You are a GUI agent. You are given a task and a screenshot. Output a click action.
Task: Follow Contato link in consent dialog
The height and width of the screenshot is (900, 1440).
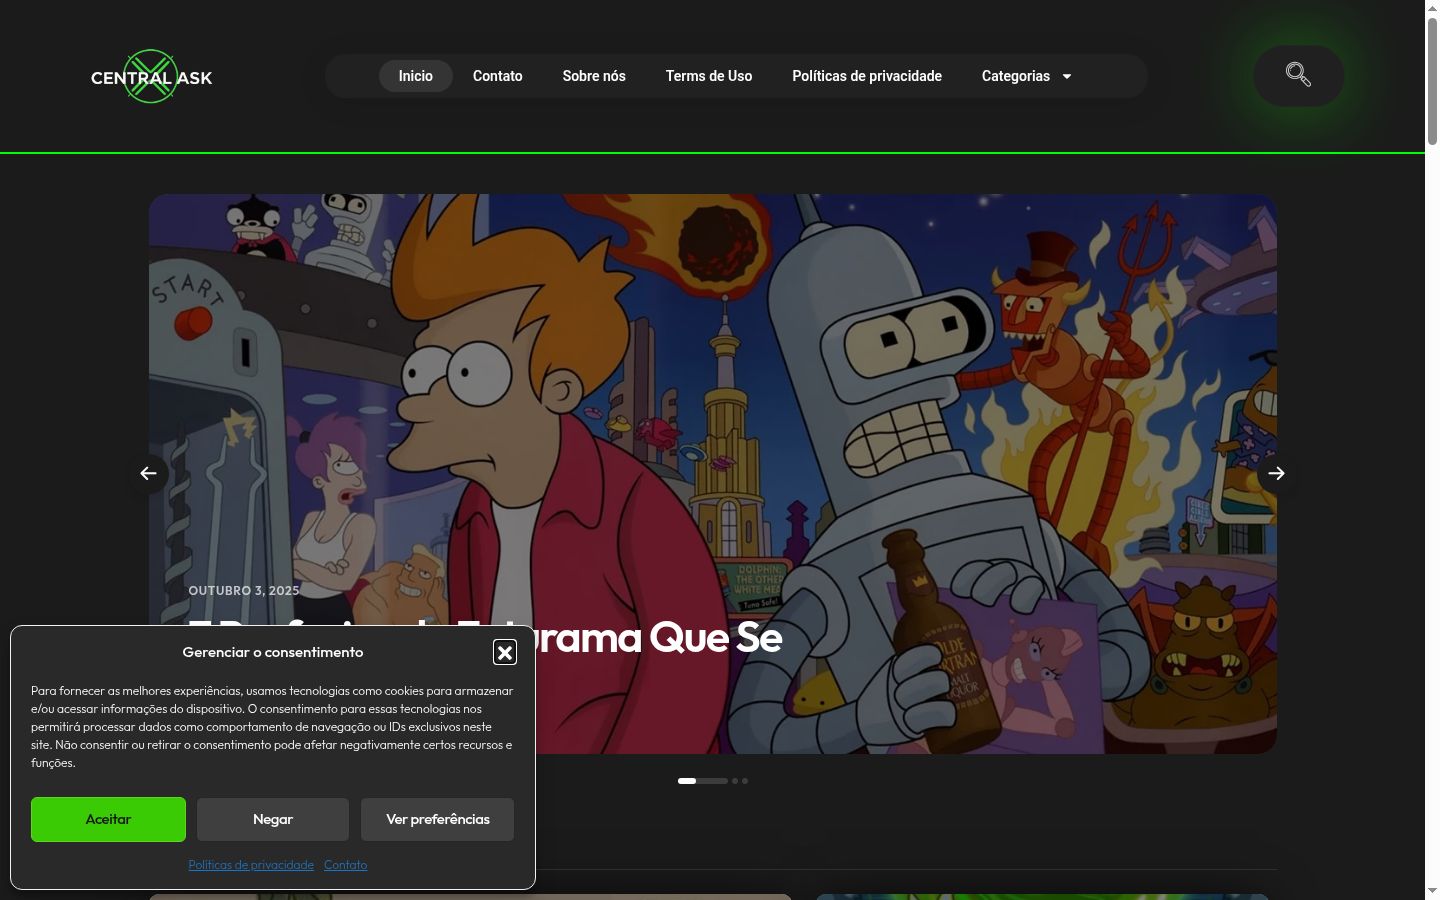point(345,865)
